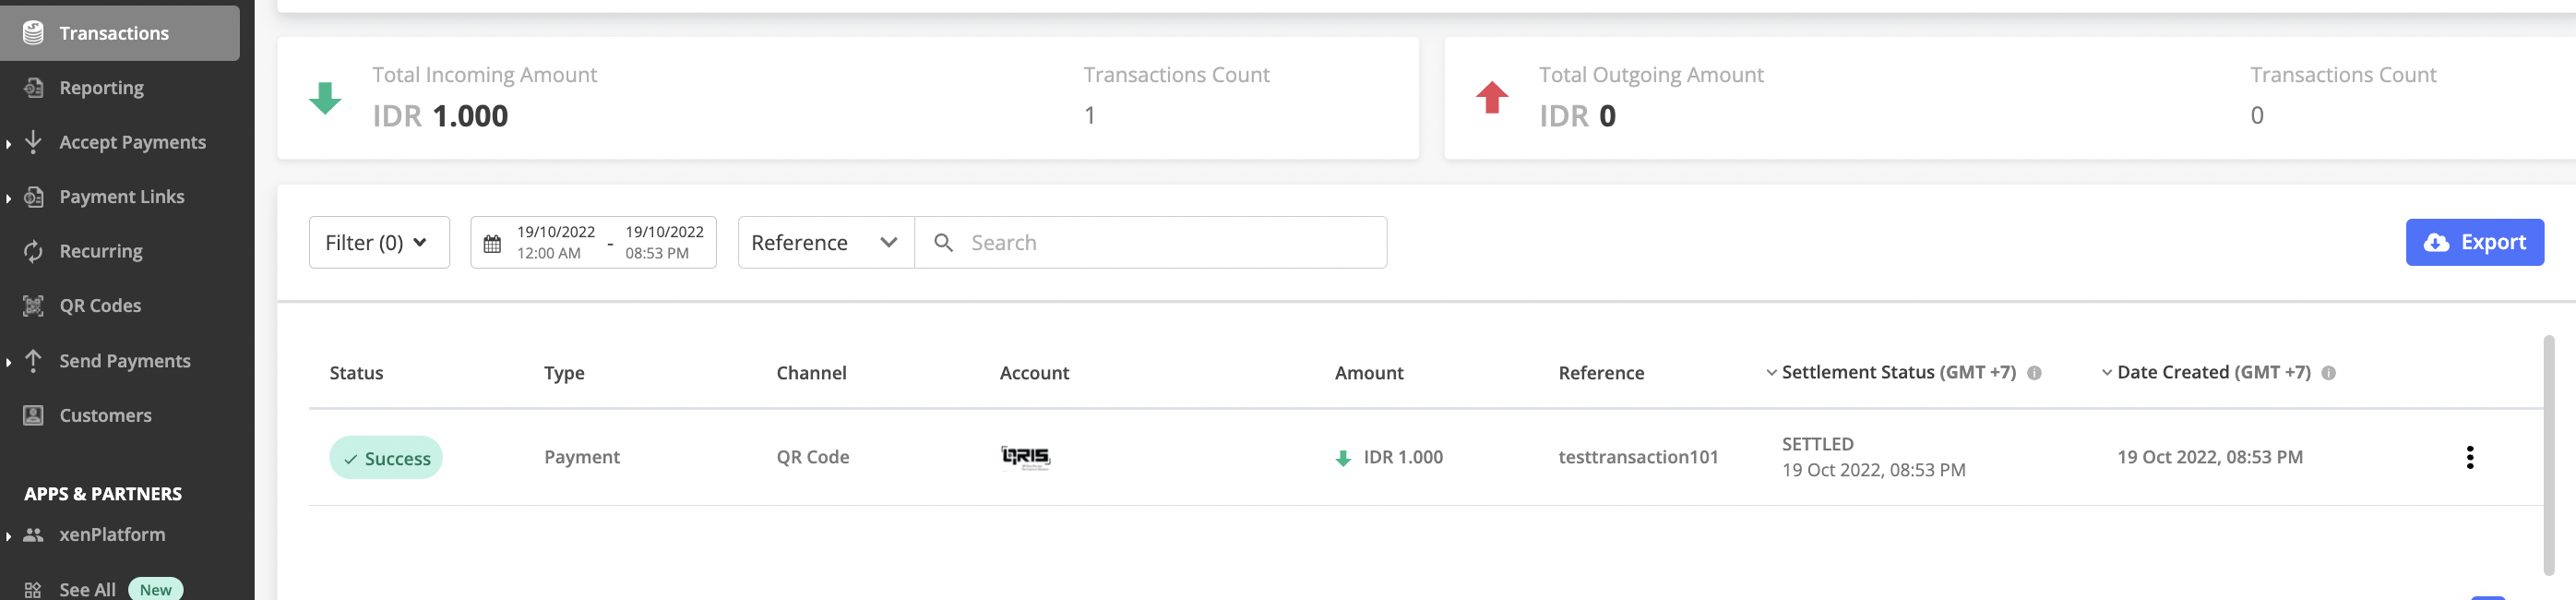Click the QRIS account logo
2576x600 pixels.
(1025, 457)
